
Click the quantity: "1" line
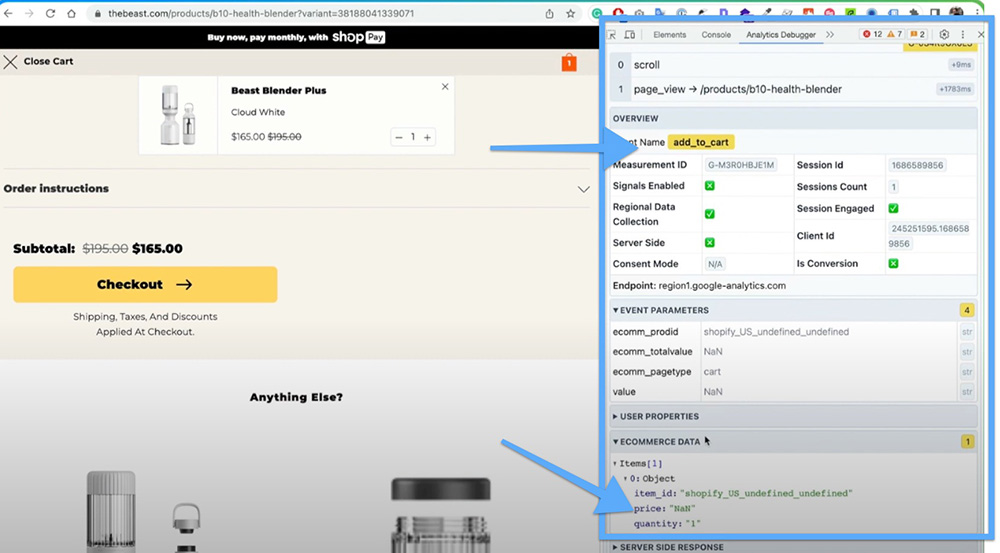(667, 524)
